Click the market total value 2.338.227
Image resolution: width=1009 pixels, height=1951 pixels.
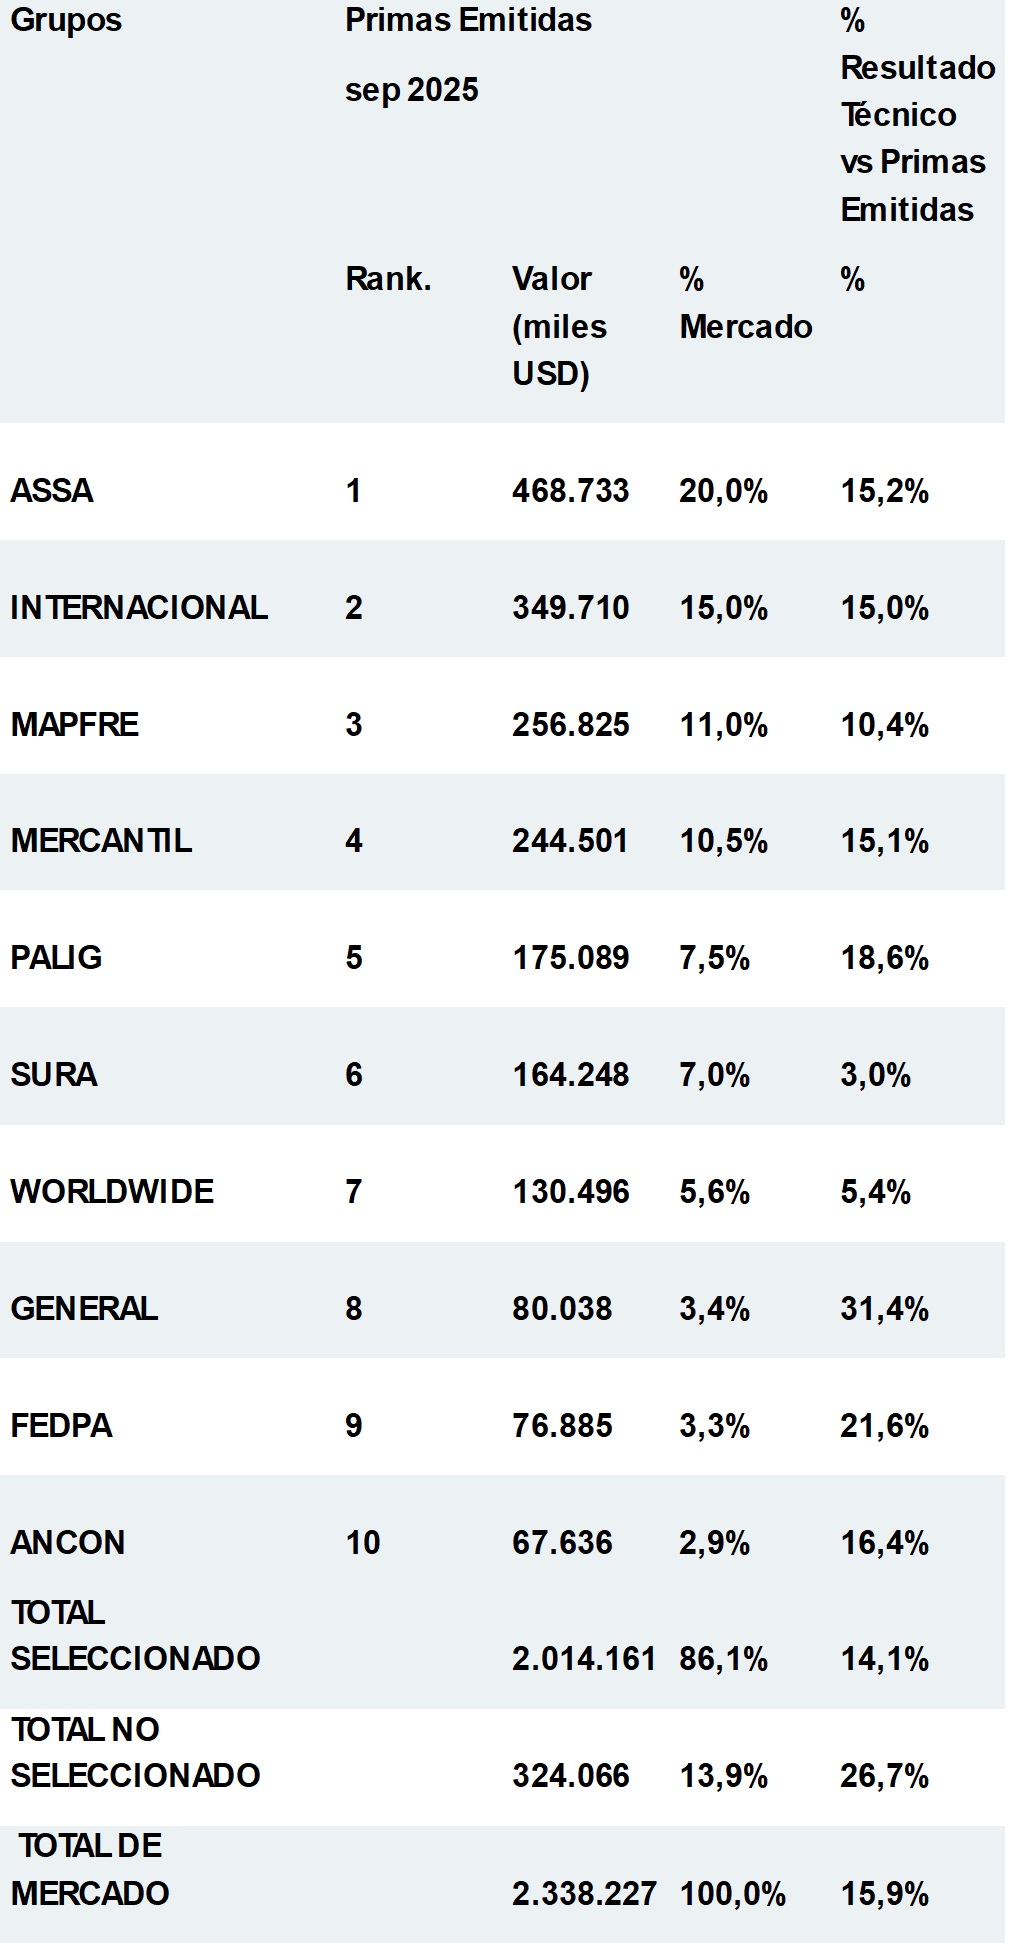[x=584, y=1894]
